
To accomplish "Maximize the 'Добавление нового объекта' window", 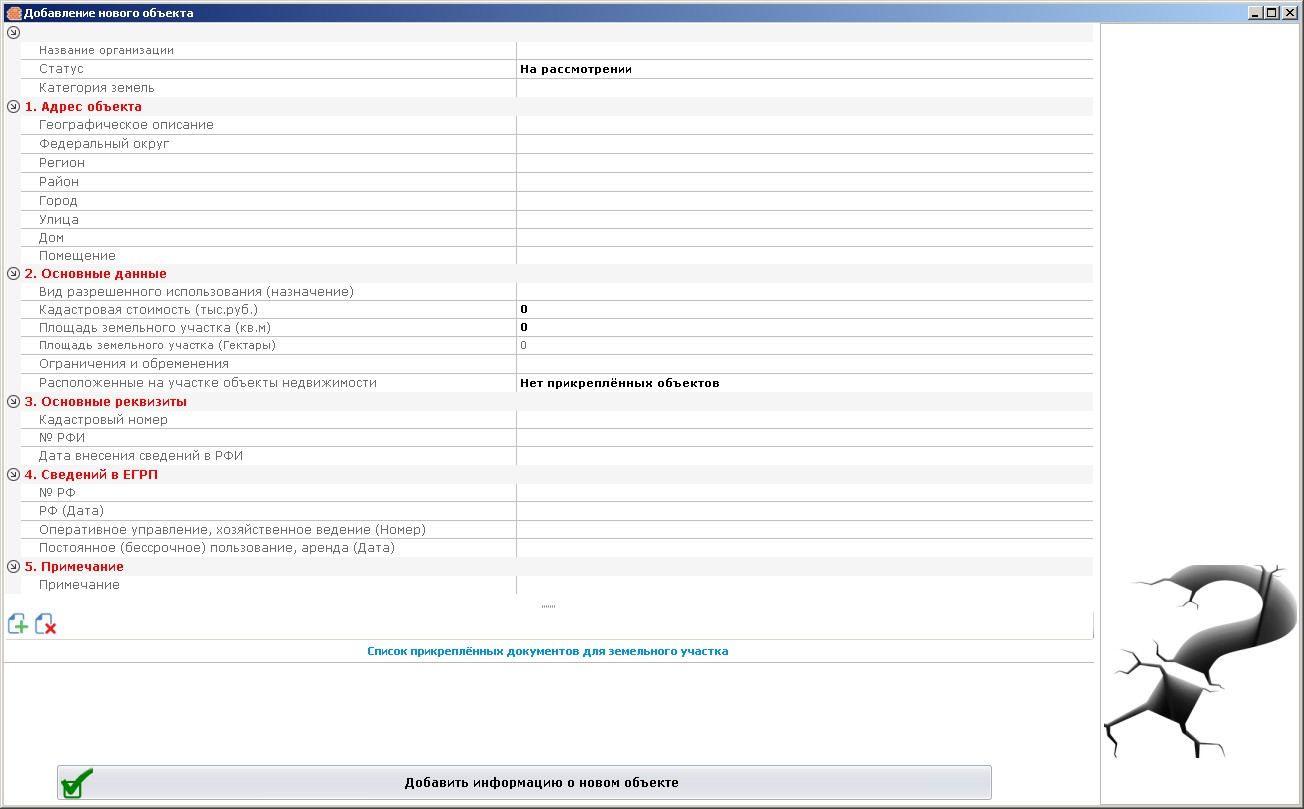I will point(1271,13).
